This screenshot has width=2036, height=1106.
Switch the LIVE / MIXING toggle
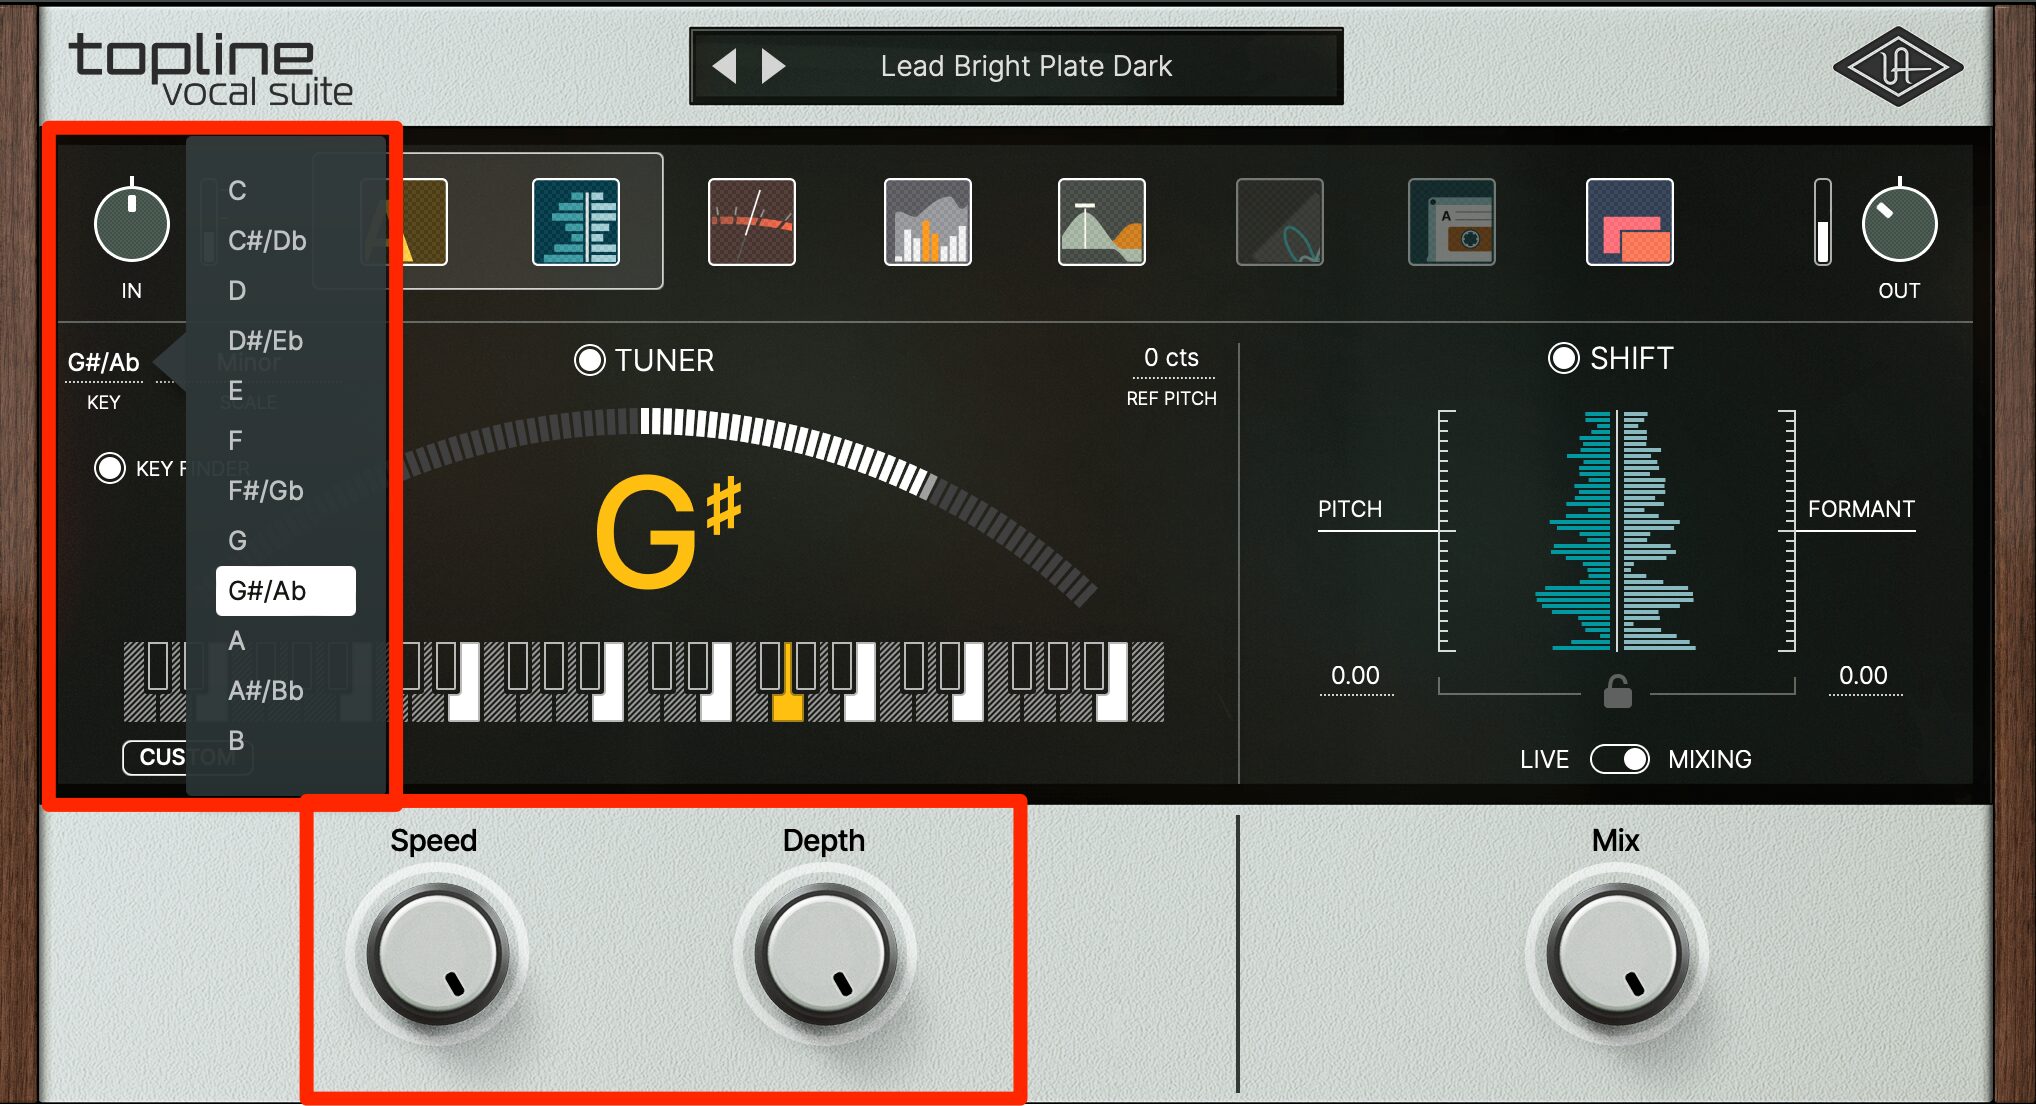click(1620, 759)
